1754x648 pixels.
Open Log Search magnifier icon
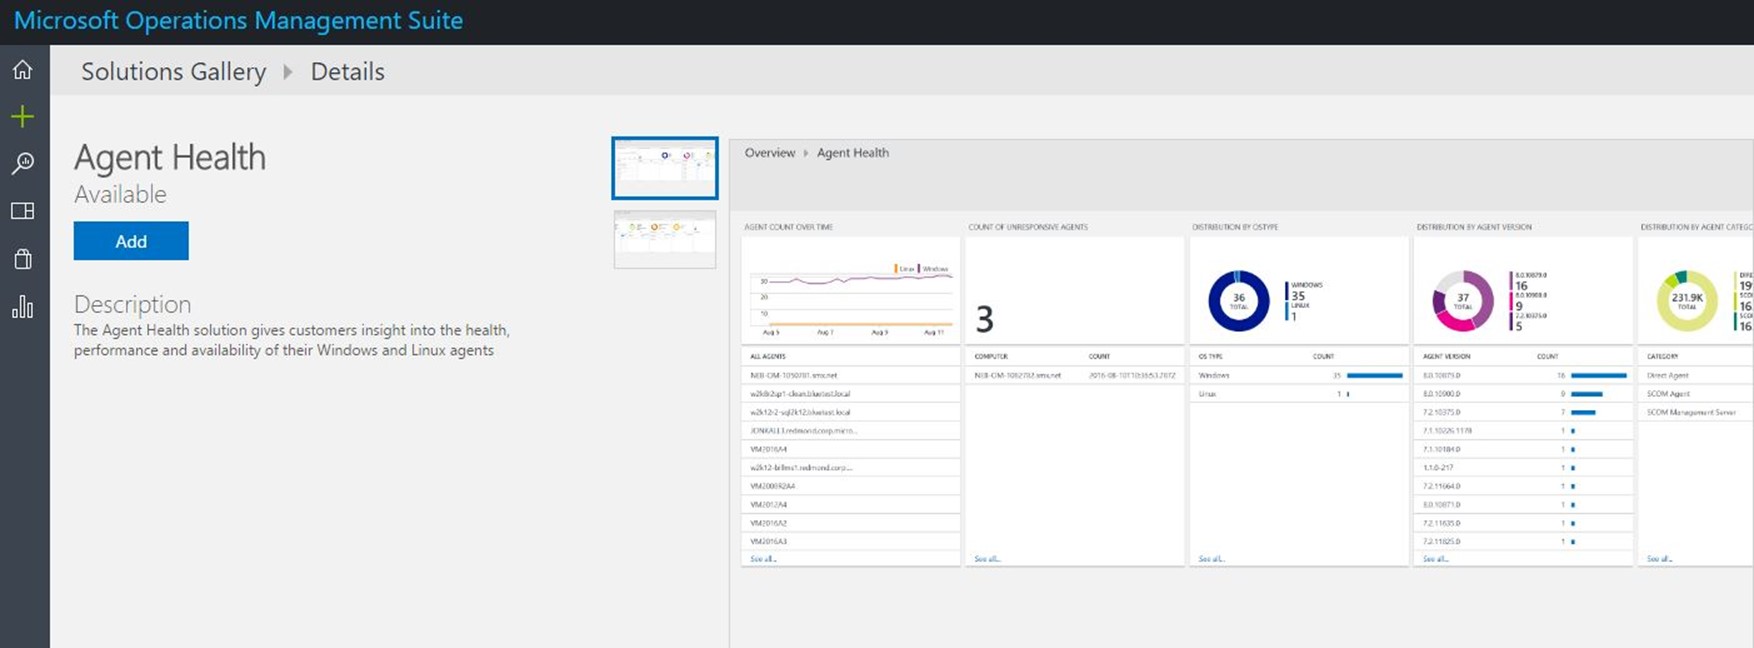coord(22,163)
